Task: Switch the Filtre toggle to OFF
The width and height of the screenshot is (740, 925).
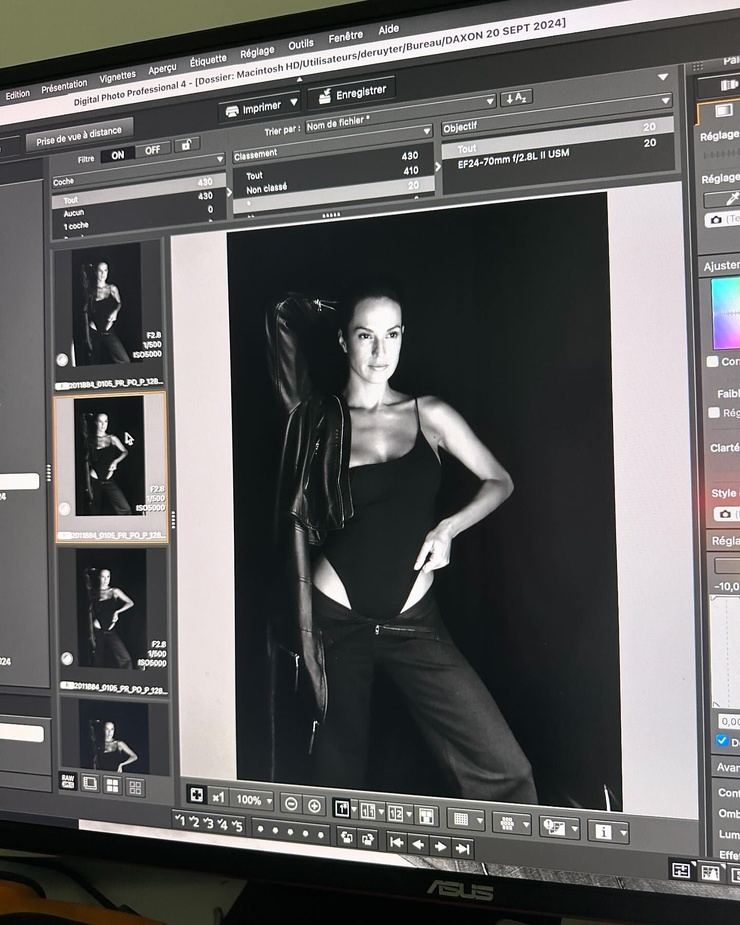Action: (x=152, y=152)
